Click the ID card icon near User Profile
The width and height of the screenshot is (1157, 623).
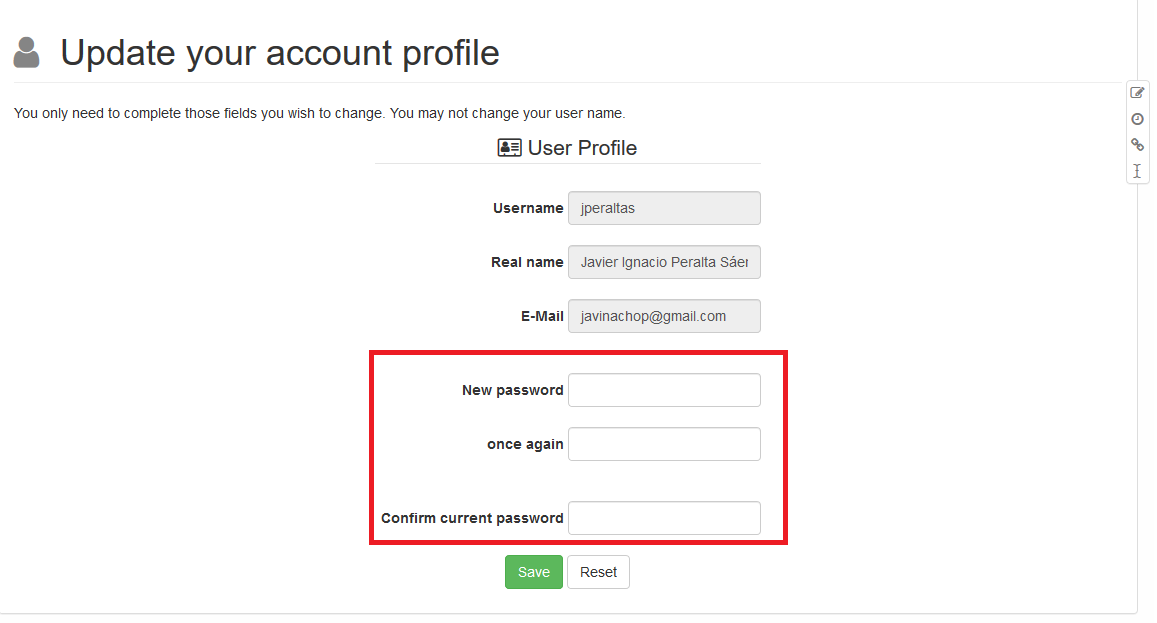click(x=509, y=148)
